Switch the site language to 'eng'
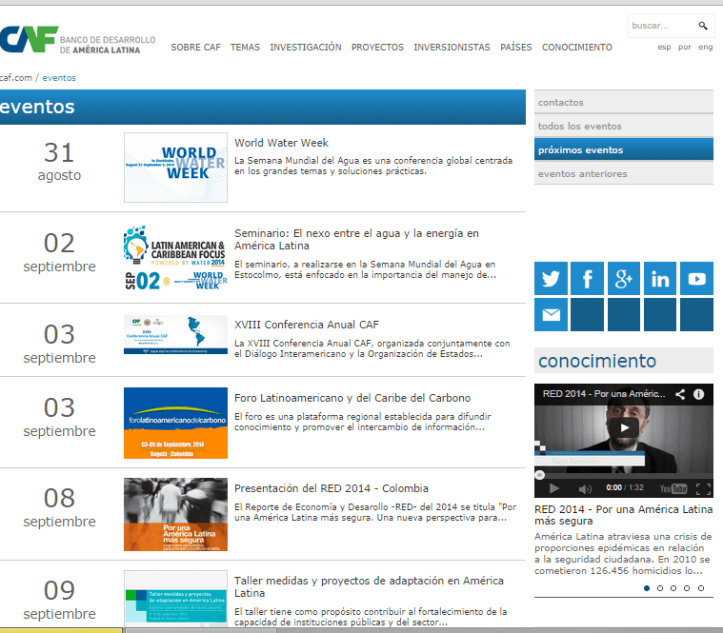 click(x=705, y=47)
